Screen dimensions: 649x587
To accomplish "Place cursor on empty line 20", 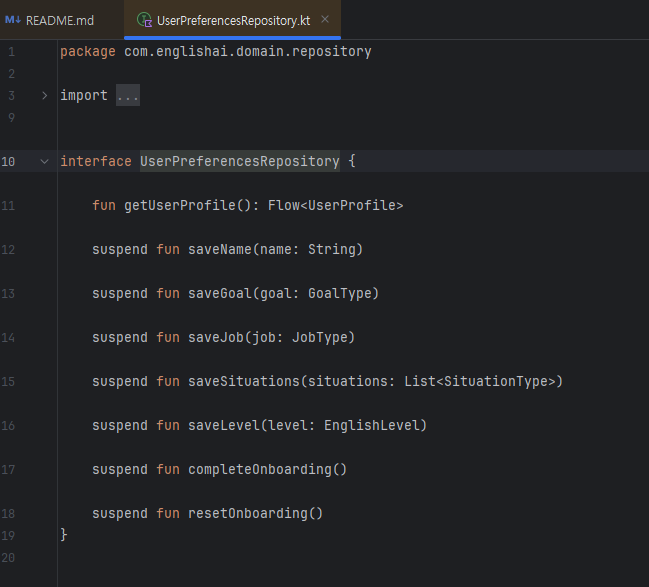I will point(352,558).
